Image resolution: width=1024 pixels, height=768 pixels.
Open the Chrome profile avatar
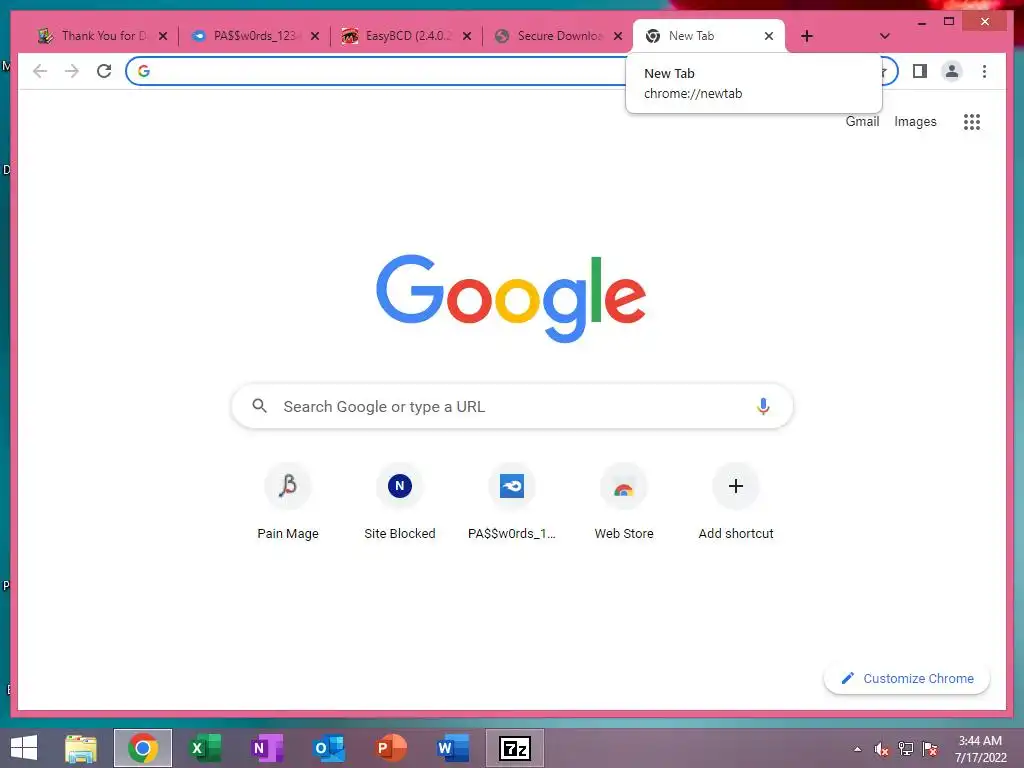(x=952, y=71)
